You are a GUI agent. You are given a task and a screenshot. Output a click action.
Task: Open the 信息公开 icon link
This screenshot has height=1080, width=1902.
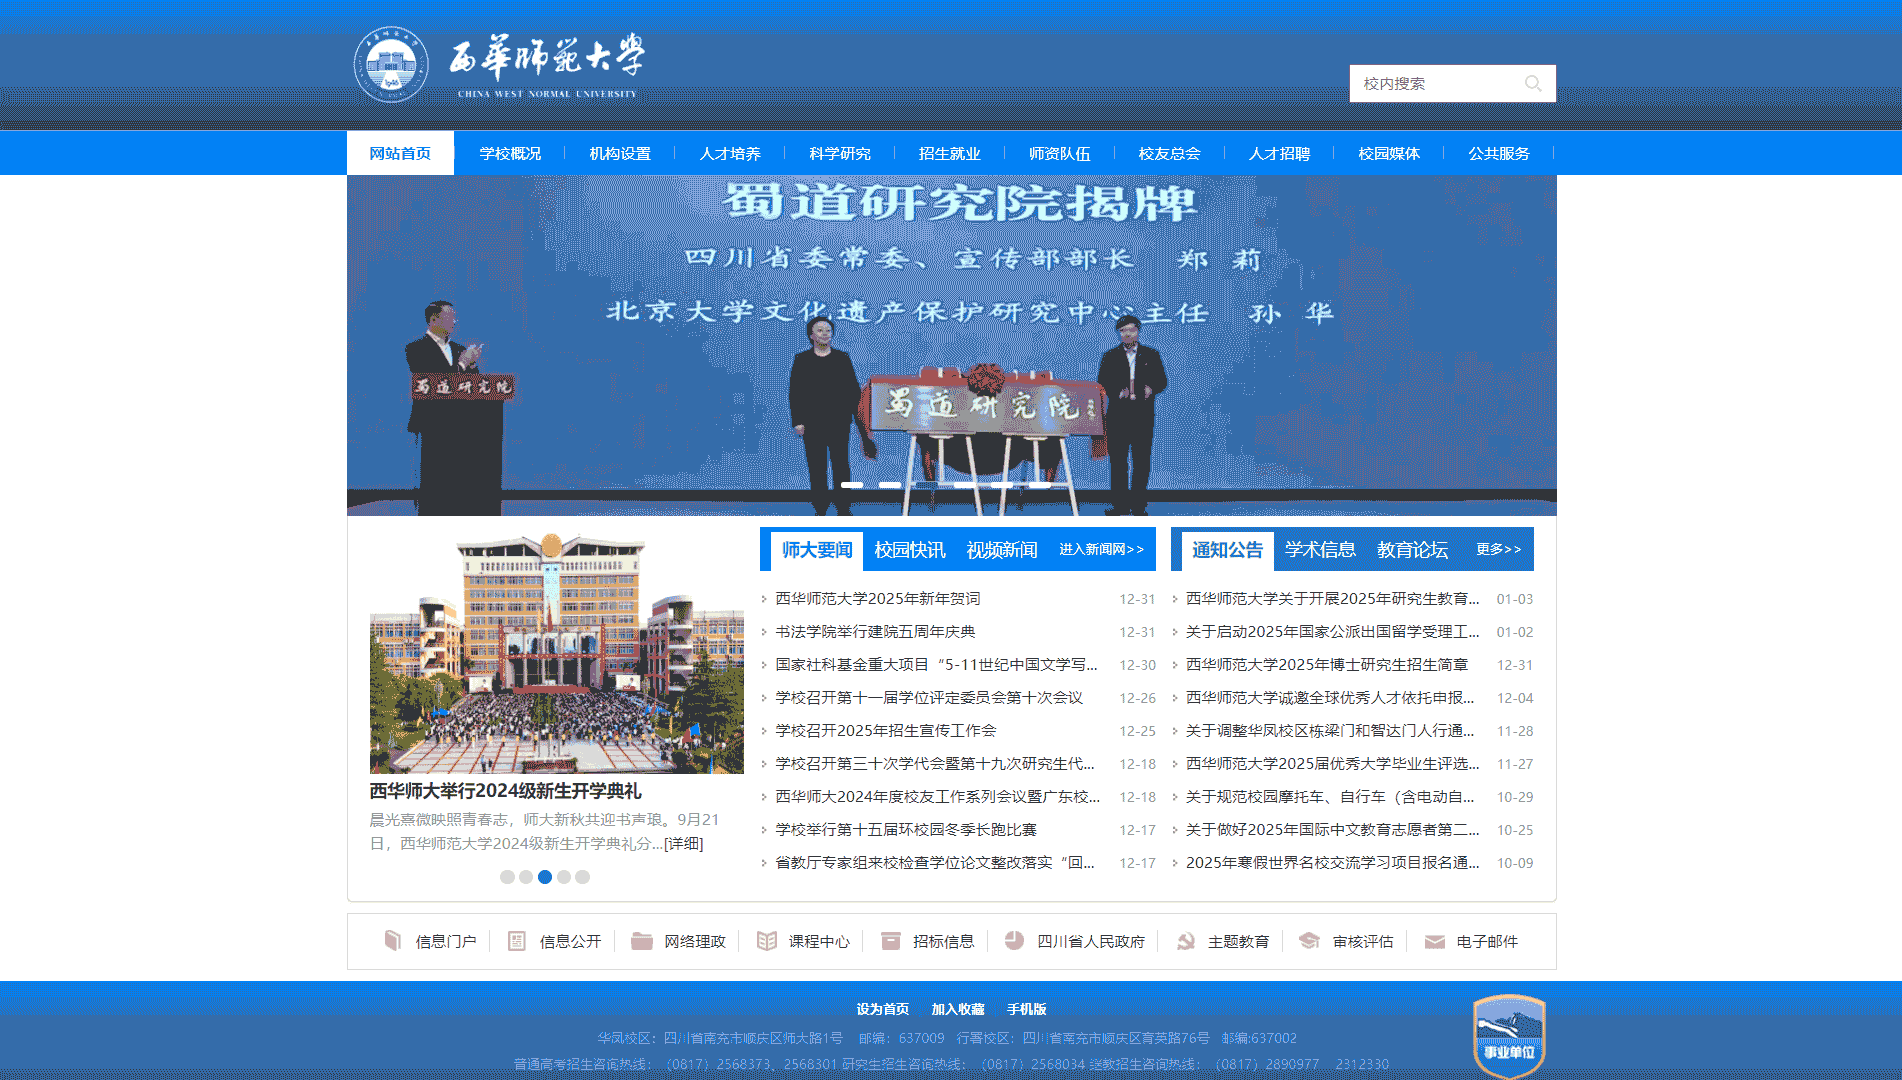[x=517, y=941]
